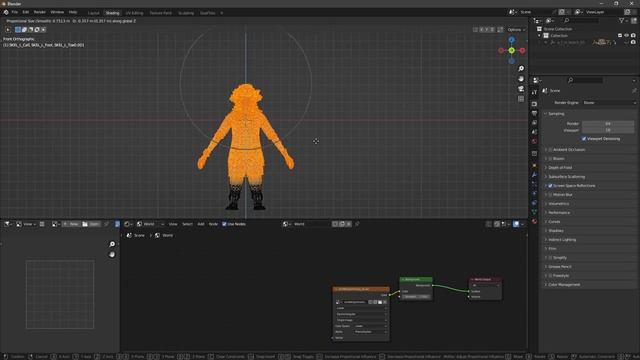Click Open image button in image editor
This screenshot has height=360, width=640.
coord(91,224)
